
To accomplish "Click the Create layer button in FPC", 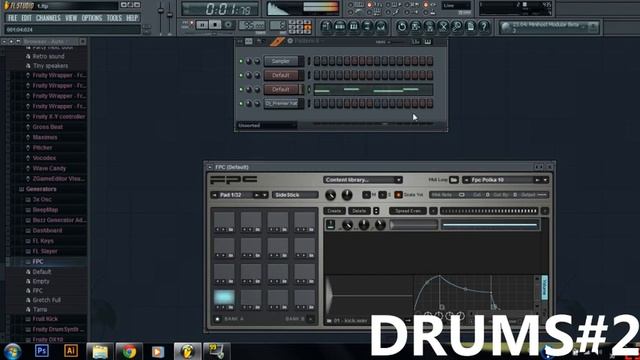I will tap(334, 211).
